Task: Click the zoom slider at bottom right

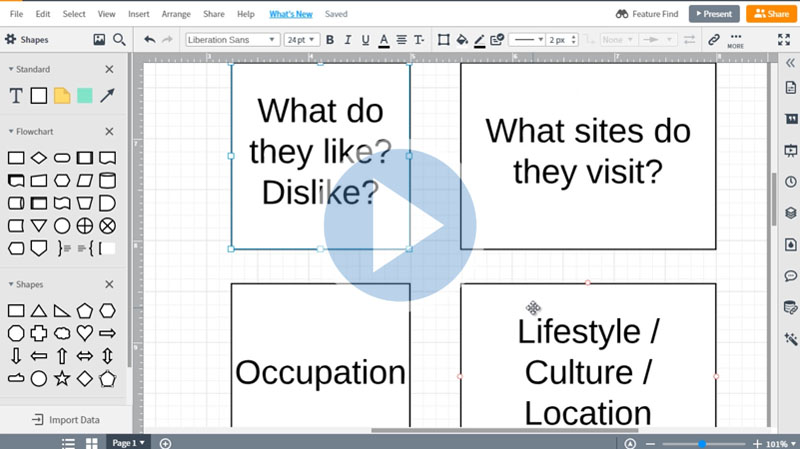Action: point(702,443)
